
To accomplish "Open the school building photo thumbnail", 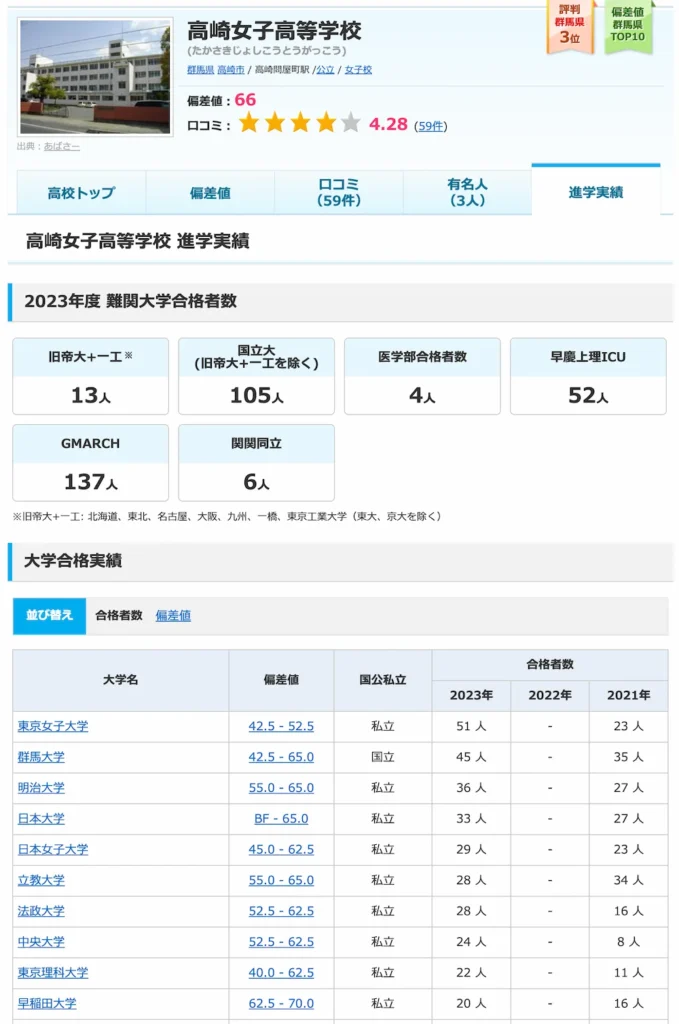I will coord(95,78).
